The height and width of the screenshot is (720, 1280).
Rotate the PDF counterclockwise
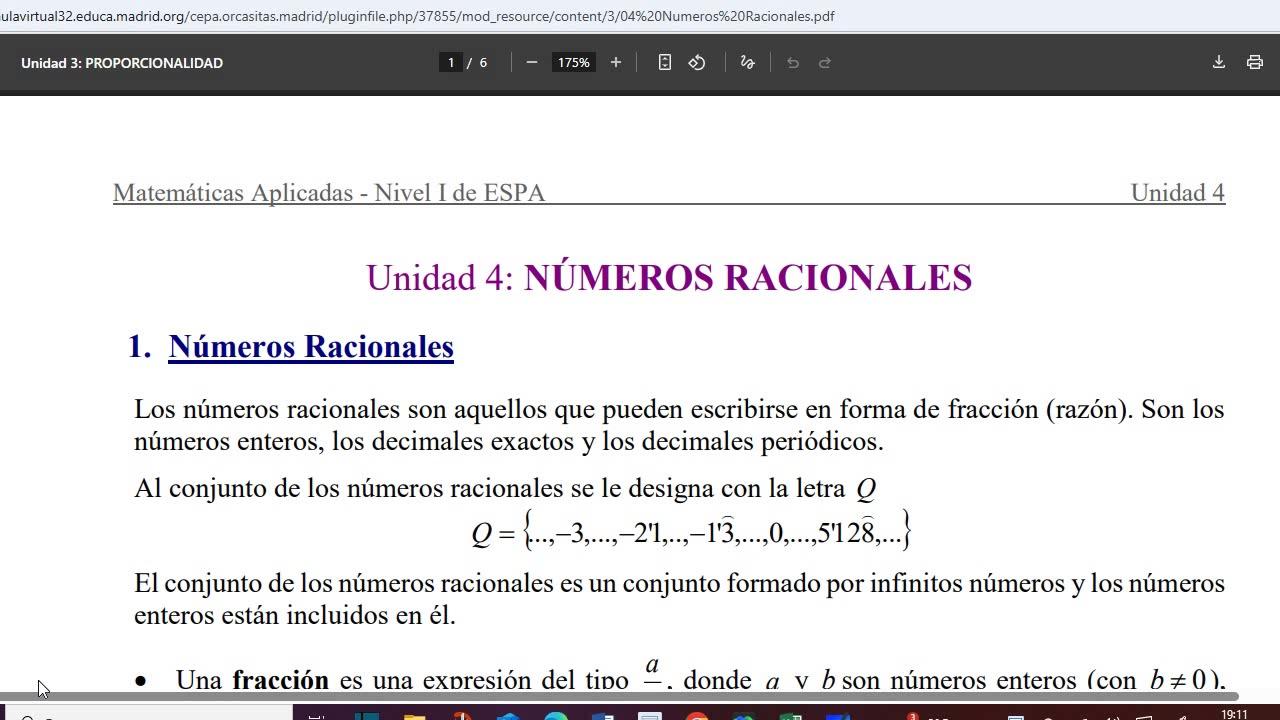pyautogui.click(x=697, y=62)
